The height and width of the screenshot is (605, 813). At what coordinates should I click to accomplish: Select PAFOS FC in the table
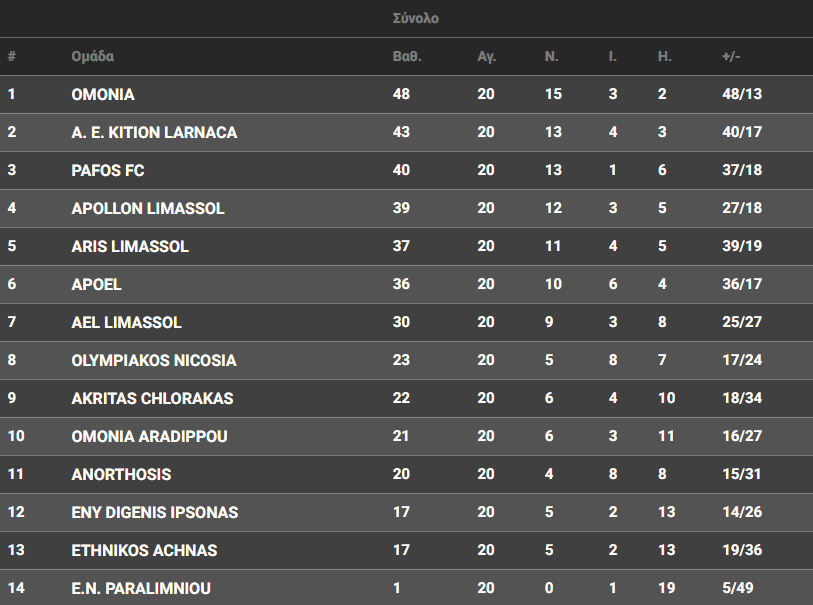108,170
